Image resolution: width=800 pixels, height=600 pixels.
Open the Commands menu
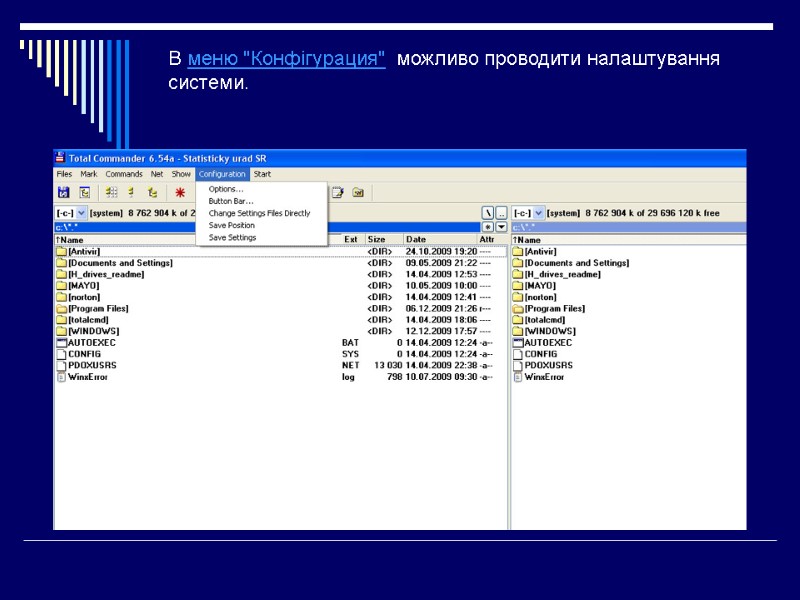click(124, 174)
